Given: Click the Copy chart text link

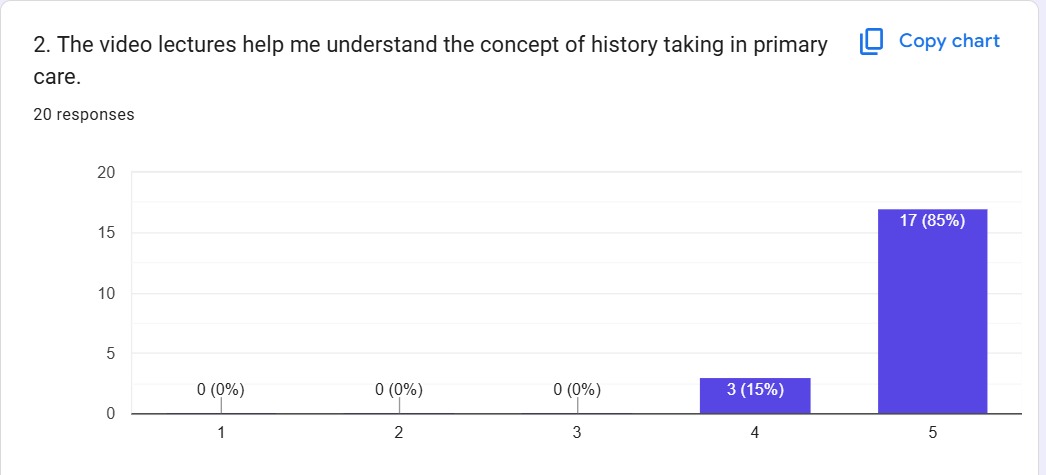Looking at the screenshot, I should [x=949, y=41].
